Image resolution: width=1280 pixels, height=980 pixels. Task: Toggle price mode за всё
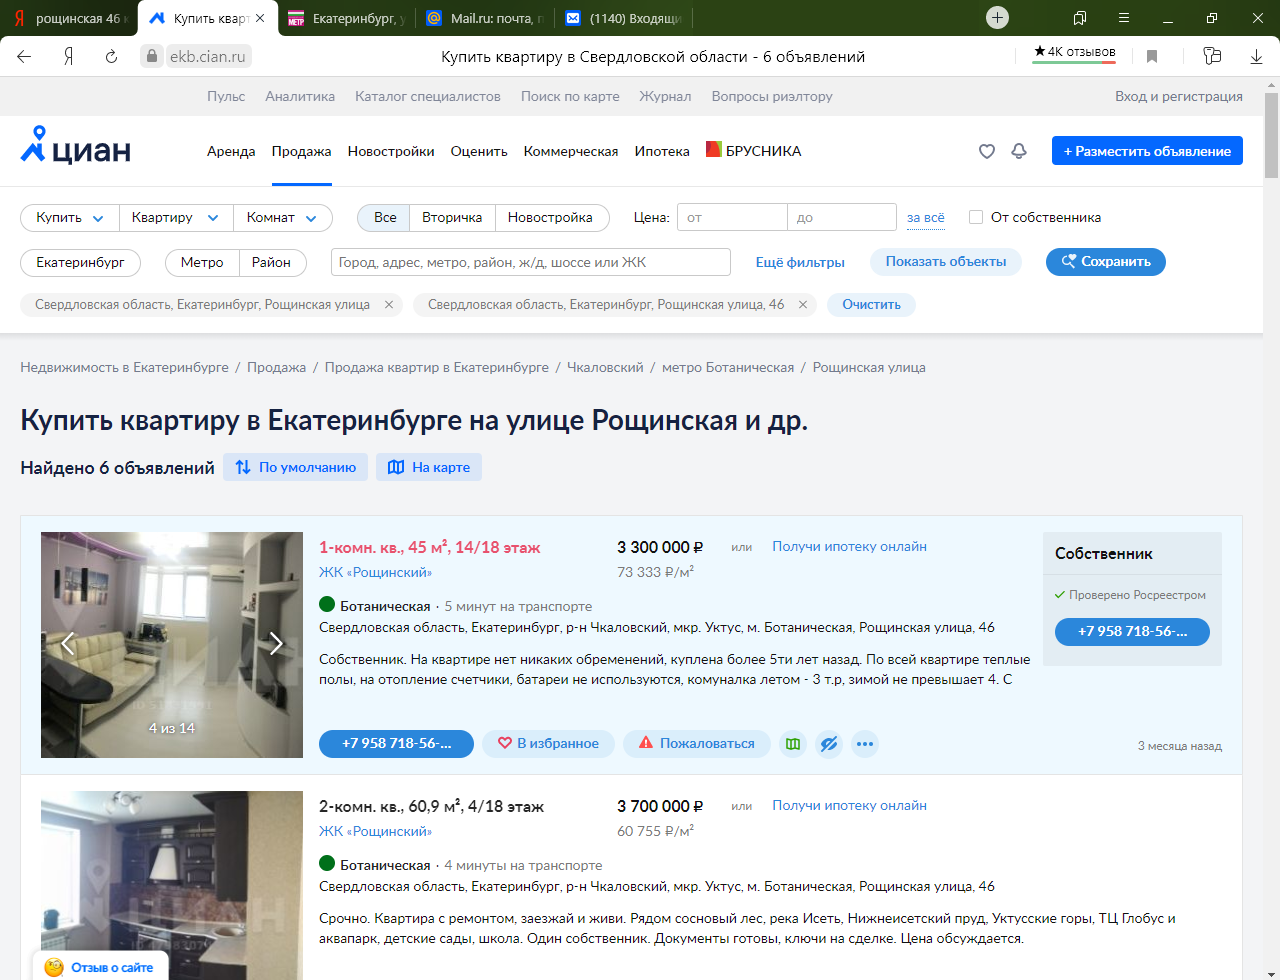tap(925, 217)
